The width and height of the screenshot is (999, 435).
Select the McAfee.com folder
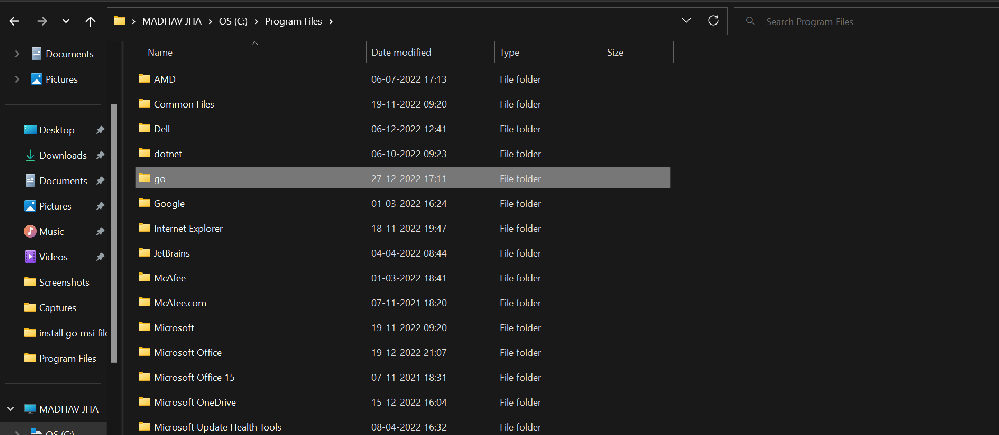(x=180, y=303)
